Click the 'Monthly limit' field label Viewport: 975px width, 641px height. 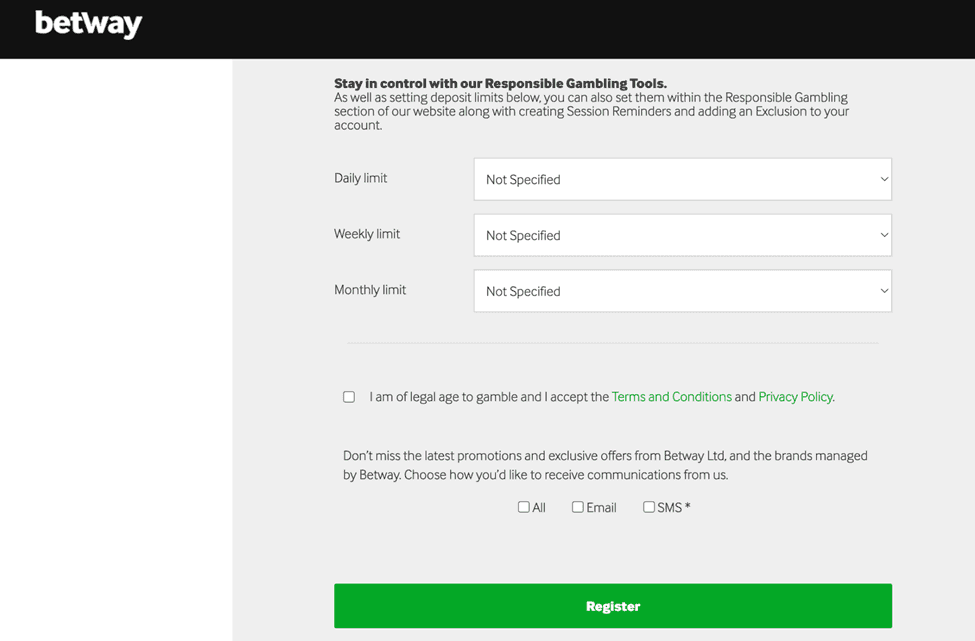369,290
